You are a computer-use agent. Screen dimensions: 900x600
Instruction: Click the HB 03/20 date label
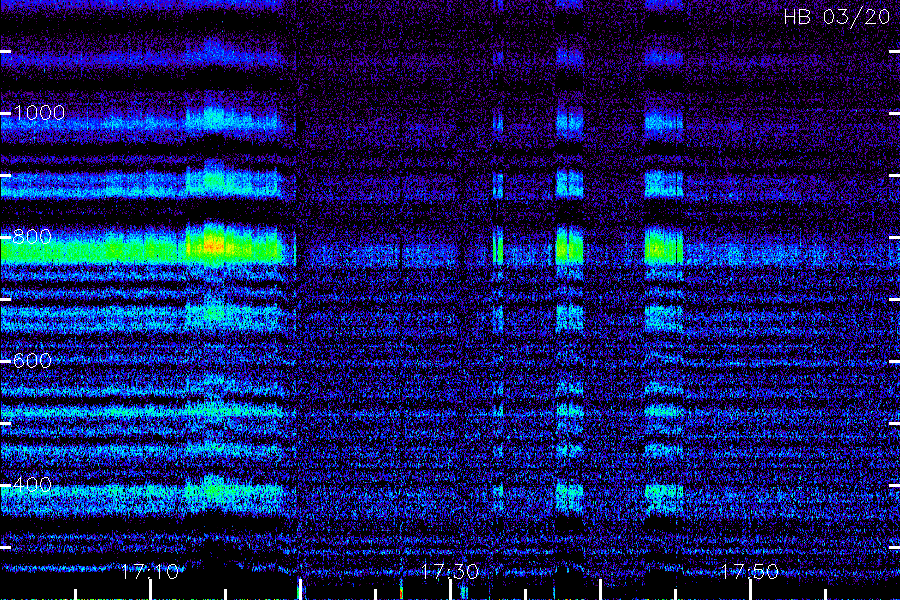click(x=837, y=17)
